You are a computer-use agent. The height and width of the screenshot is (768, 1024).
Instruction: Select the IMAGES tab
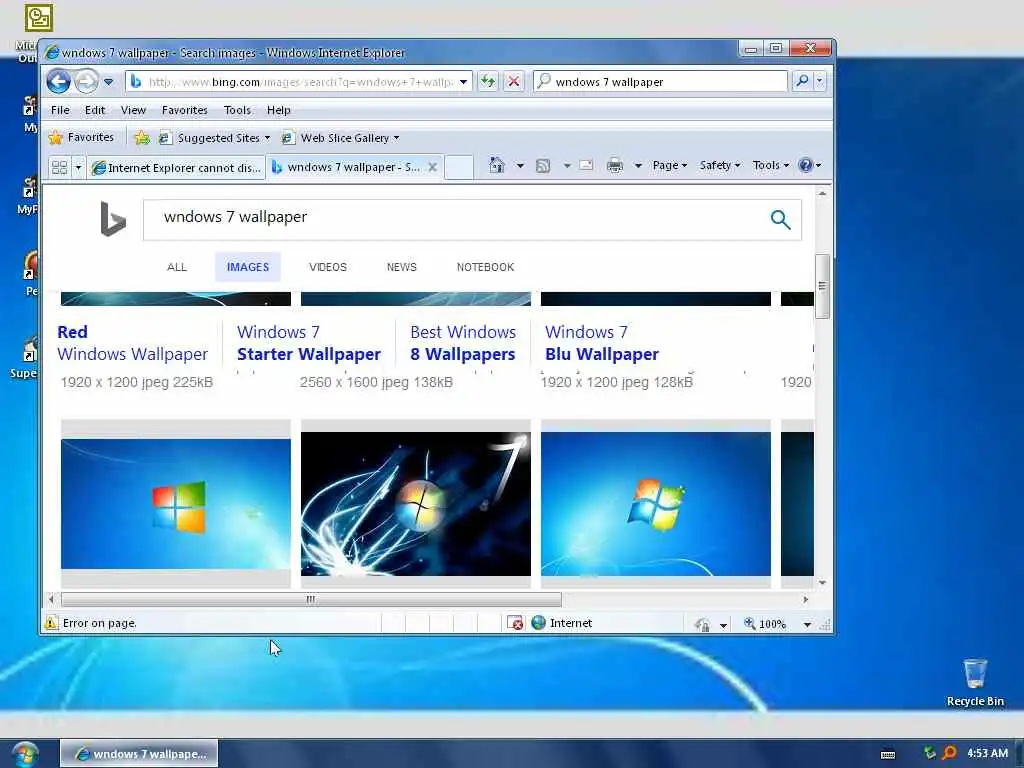[x=248, y=267]
